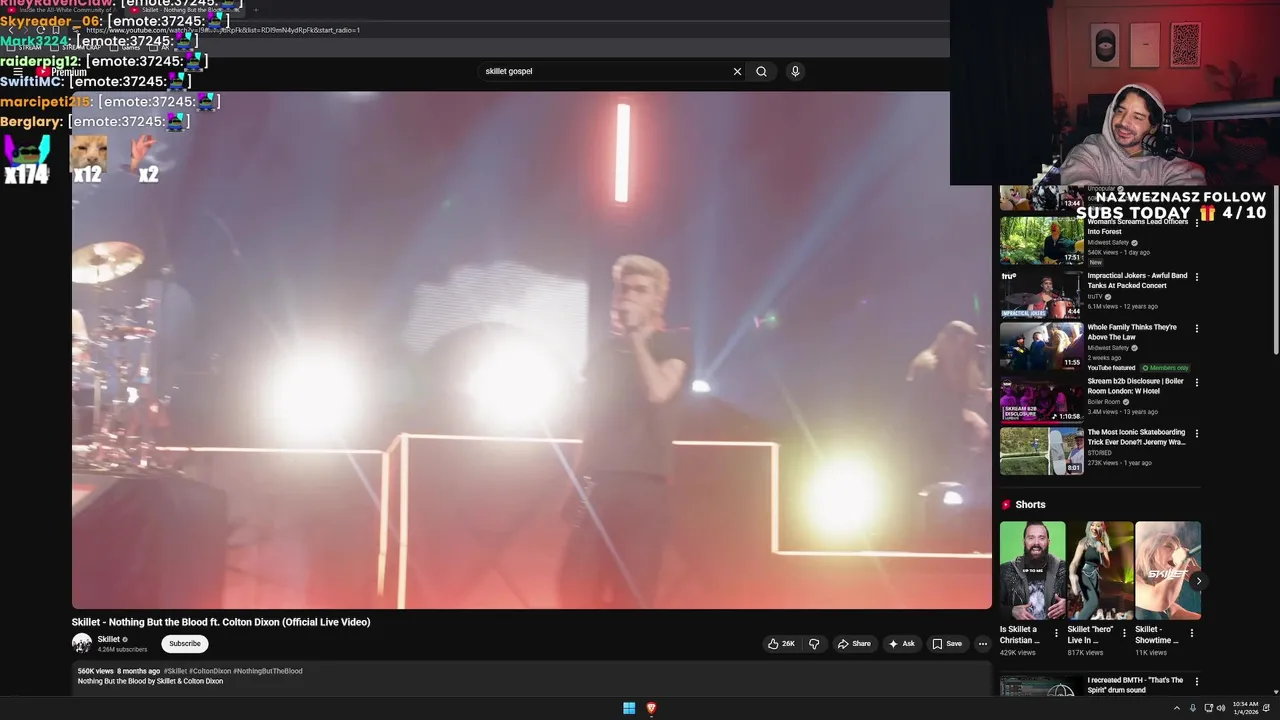
Task: Open the Ask AI button
Action: click(x=901, y=644)
